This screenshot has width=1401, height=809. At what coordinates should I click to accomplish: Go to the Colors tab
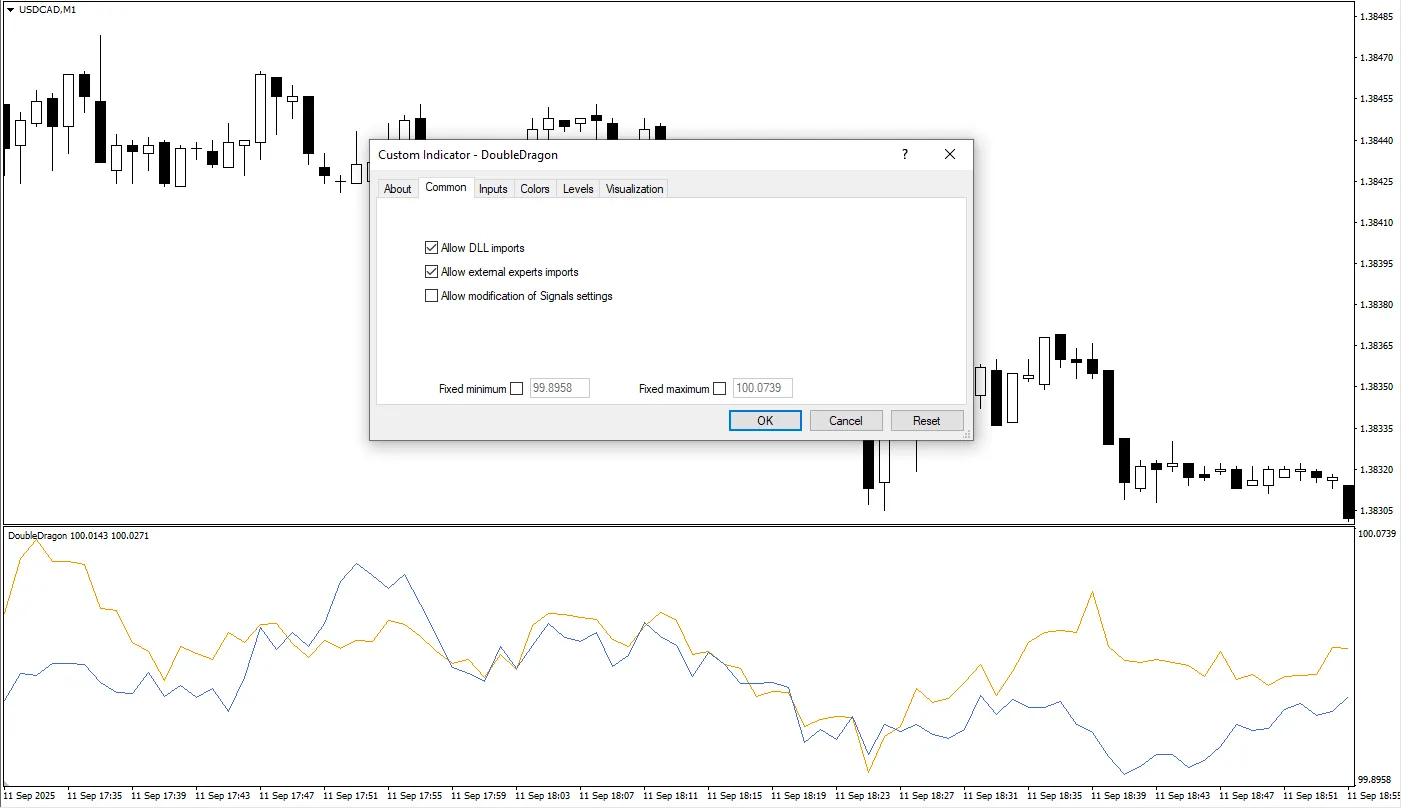click(535, 189)
